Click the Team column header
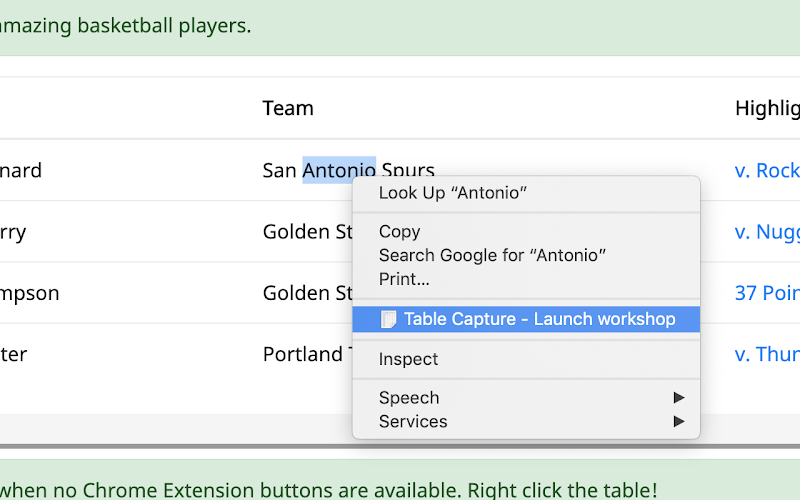Screen dimensions: 800x500 (288, 108)
